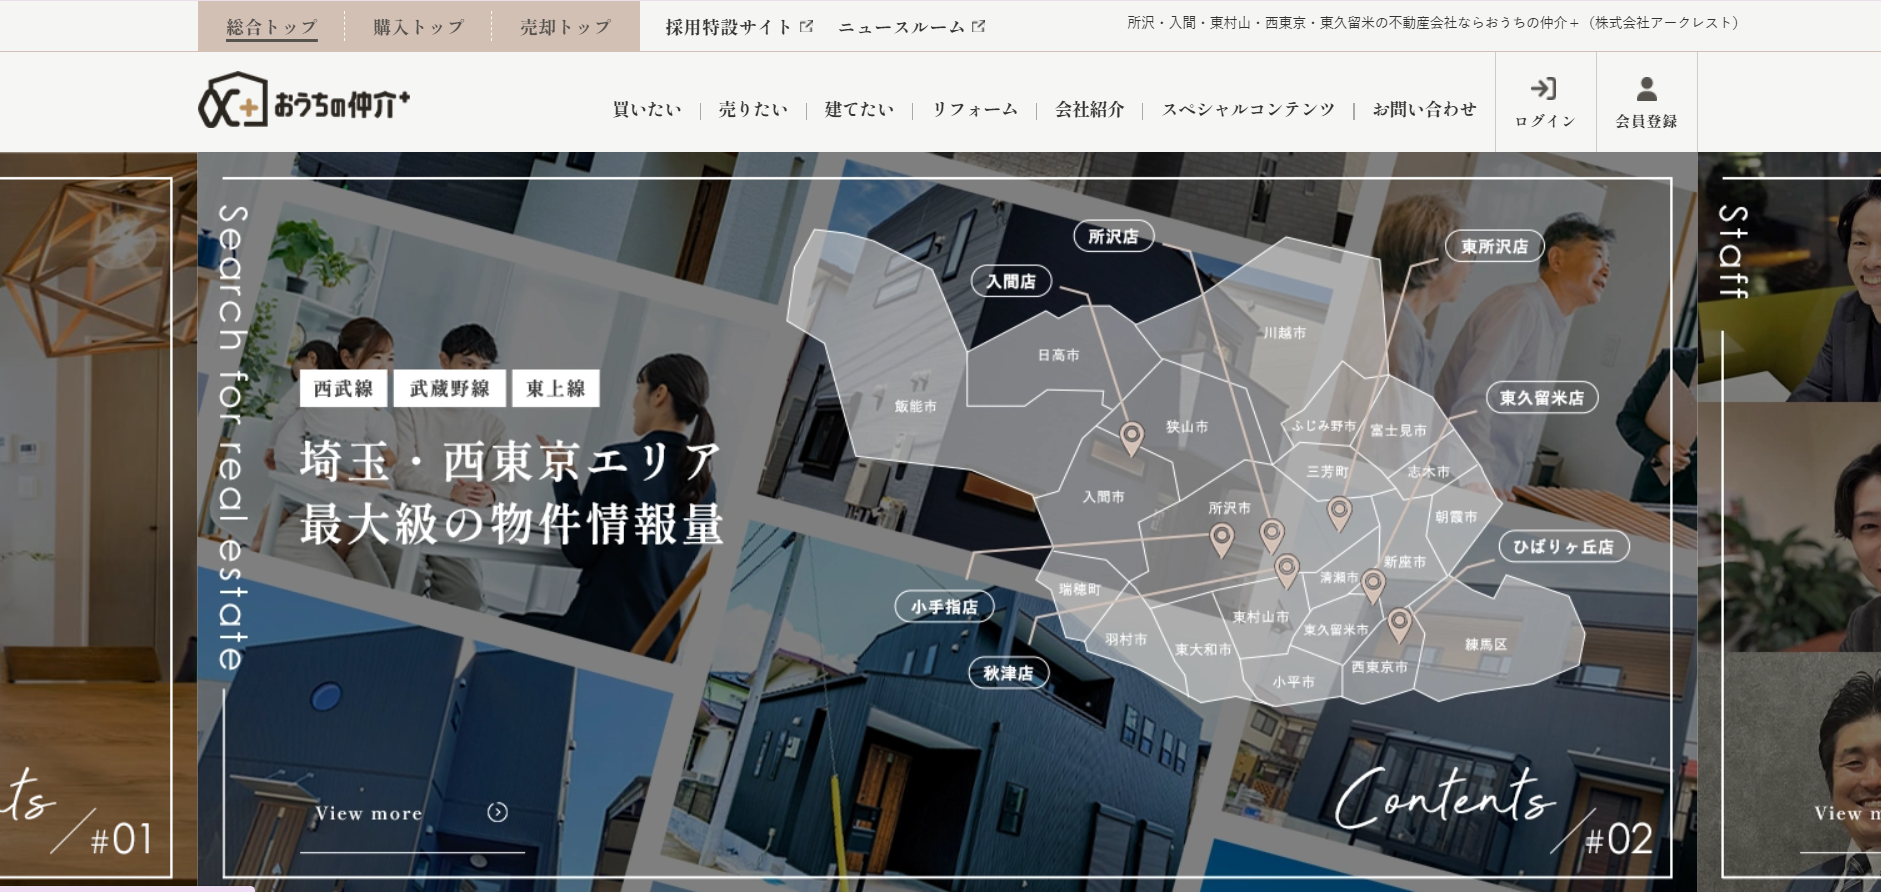Open the お問い合わせ menu

pos(1424,109)
